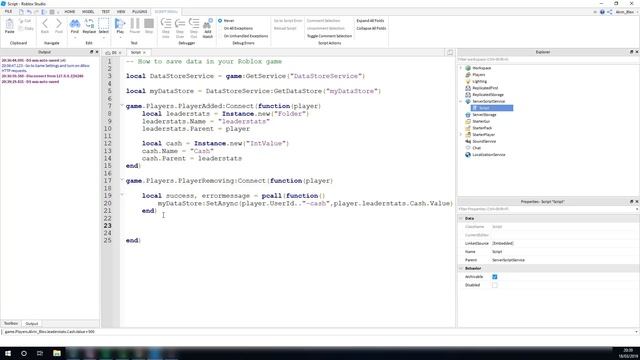This screenshot has height=360, width=640.
Task: Select ServerStorage in Explorer
Action: 484,115
